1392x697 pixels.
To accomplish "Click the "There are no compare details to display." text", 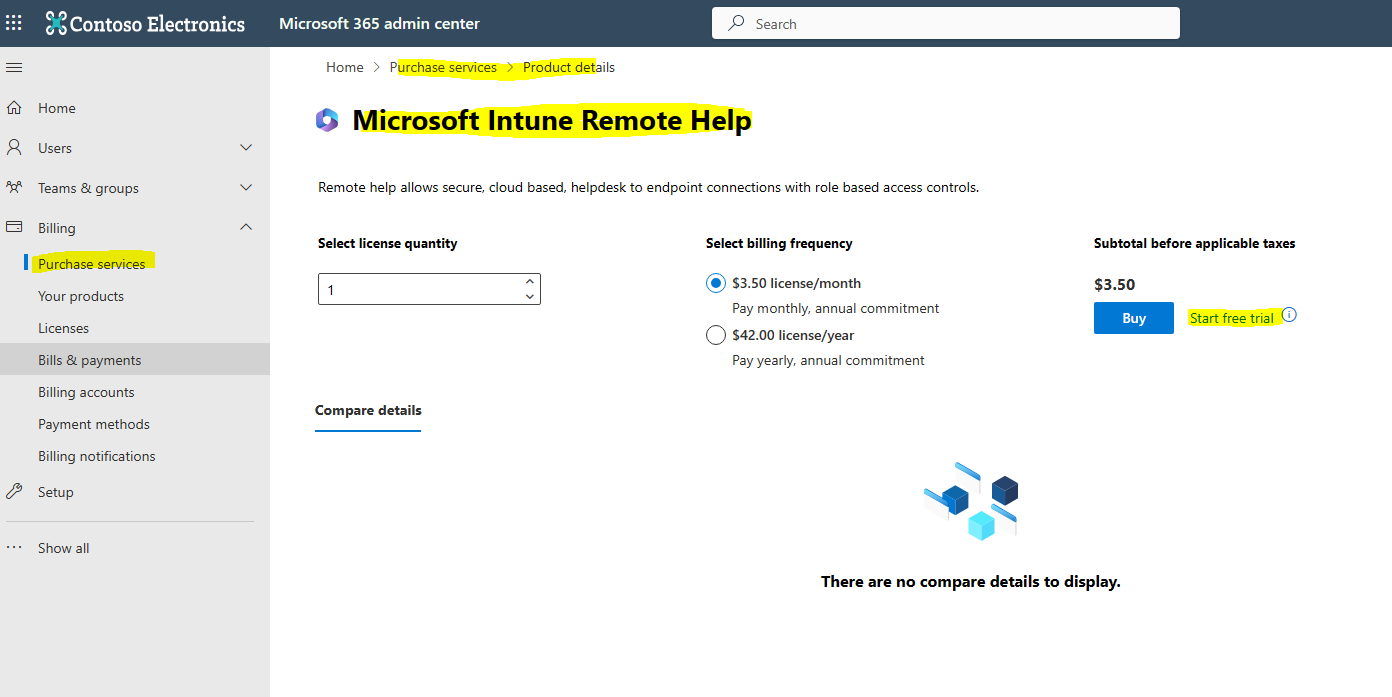I will (x=970, y=581).
